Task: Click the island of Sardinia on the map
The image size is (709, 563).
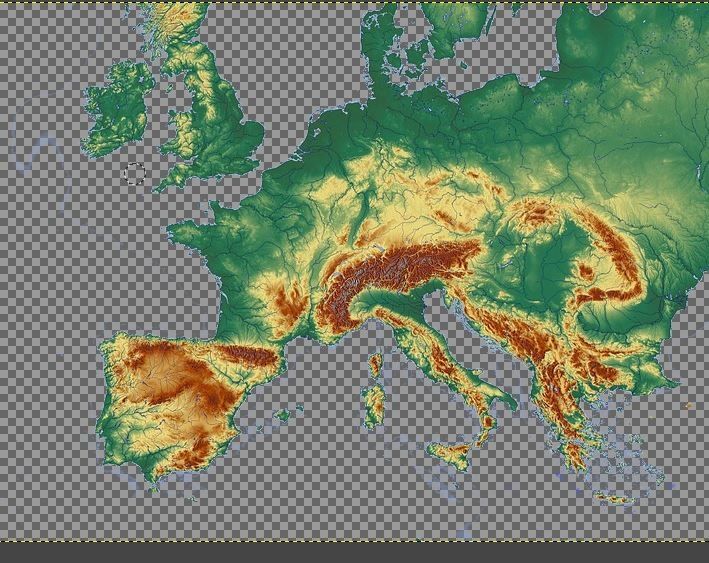Action: pos(374,407)
